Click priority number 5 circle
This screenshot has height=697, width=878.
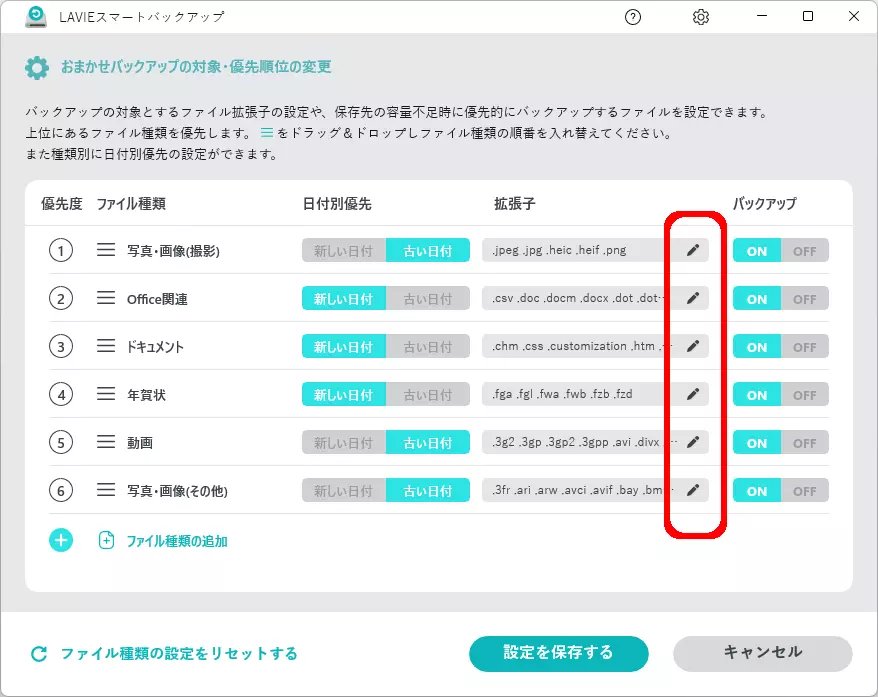pos(61,443)
